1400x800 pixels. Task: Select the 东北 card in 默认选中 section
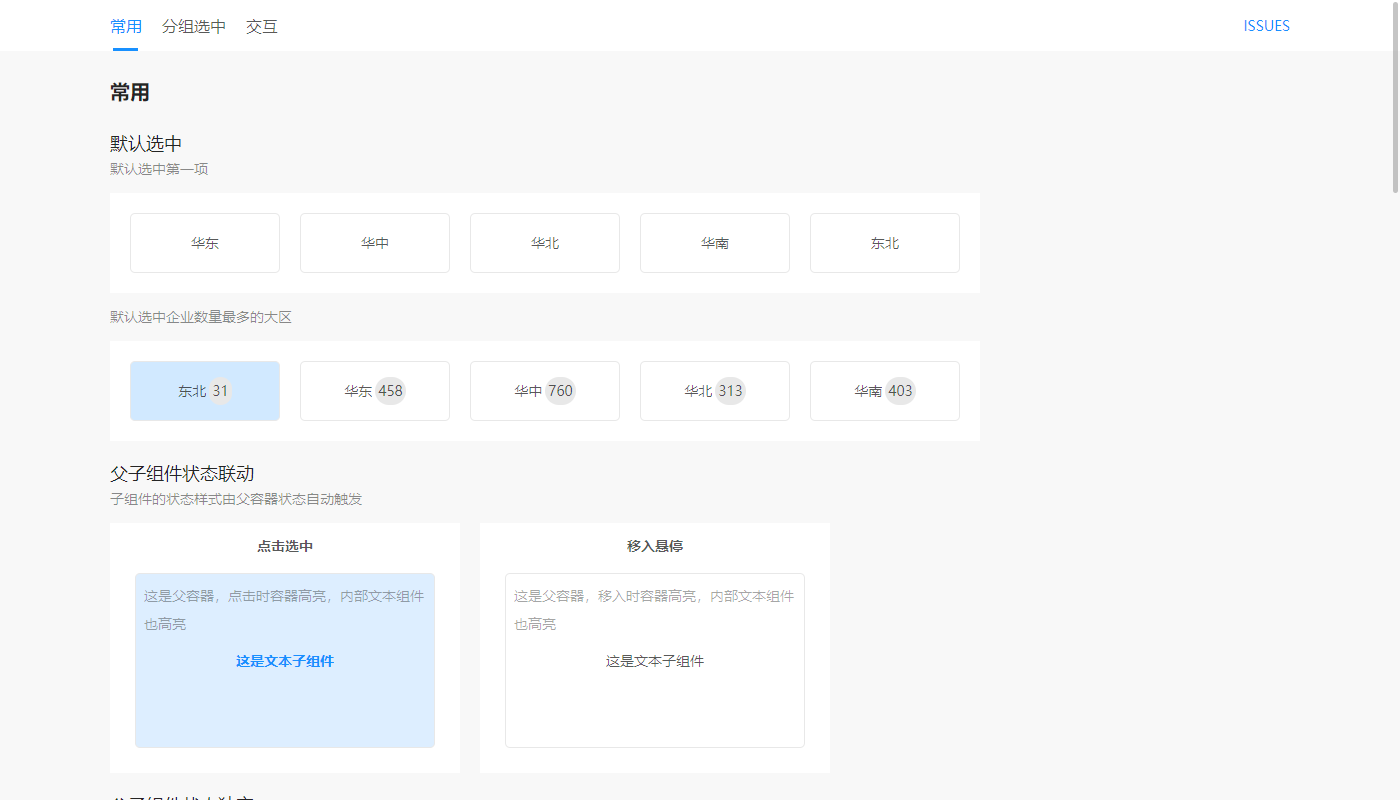click(x=884, y=242)
